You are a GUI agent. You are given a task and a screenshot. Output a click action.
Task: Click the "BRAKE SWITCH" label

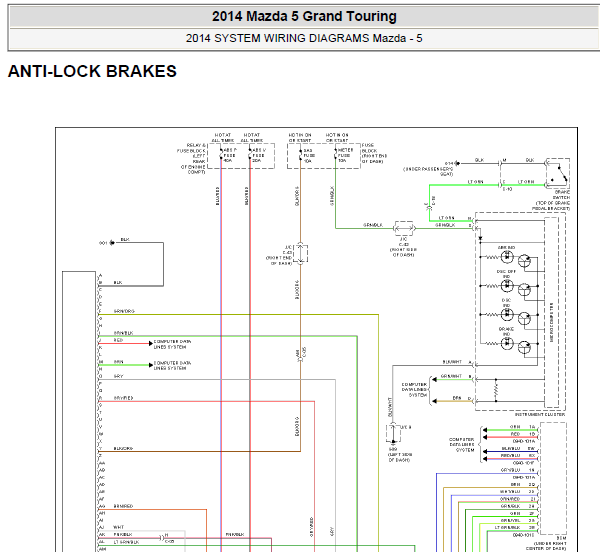[x=561, y=195]
